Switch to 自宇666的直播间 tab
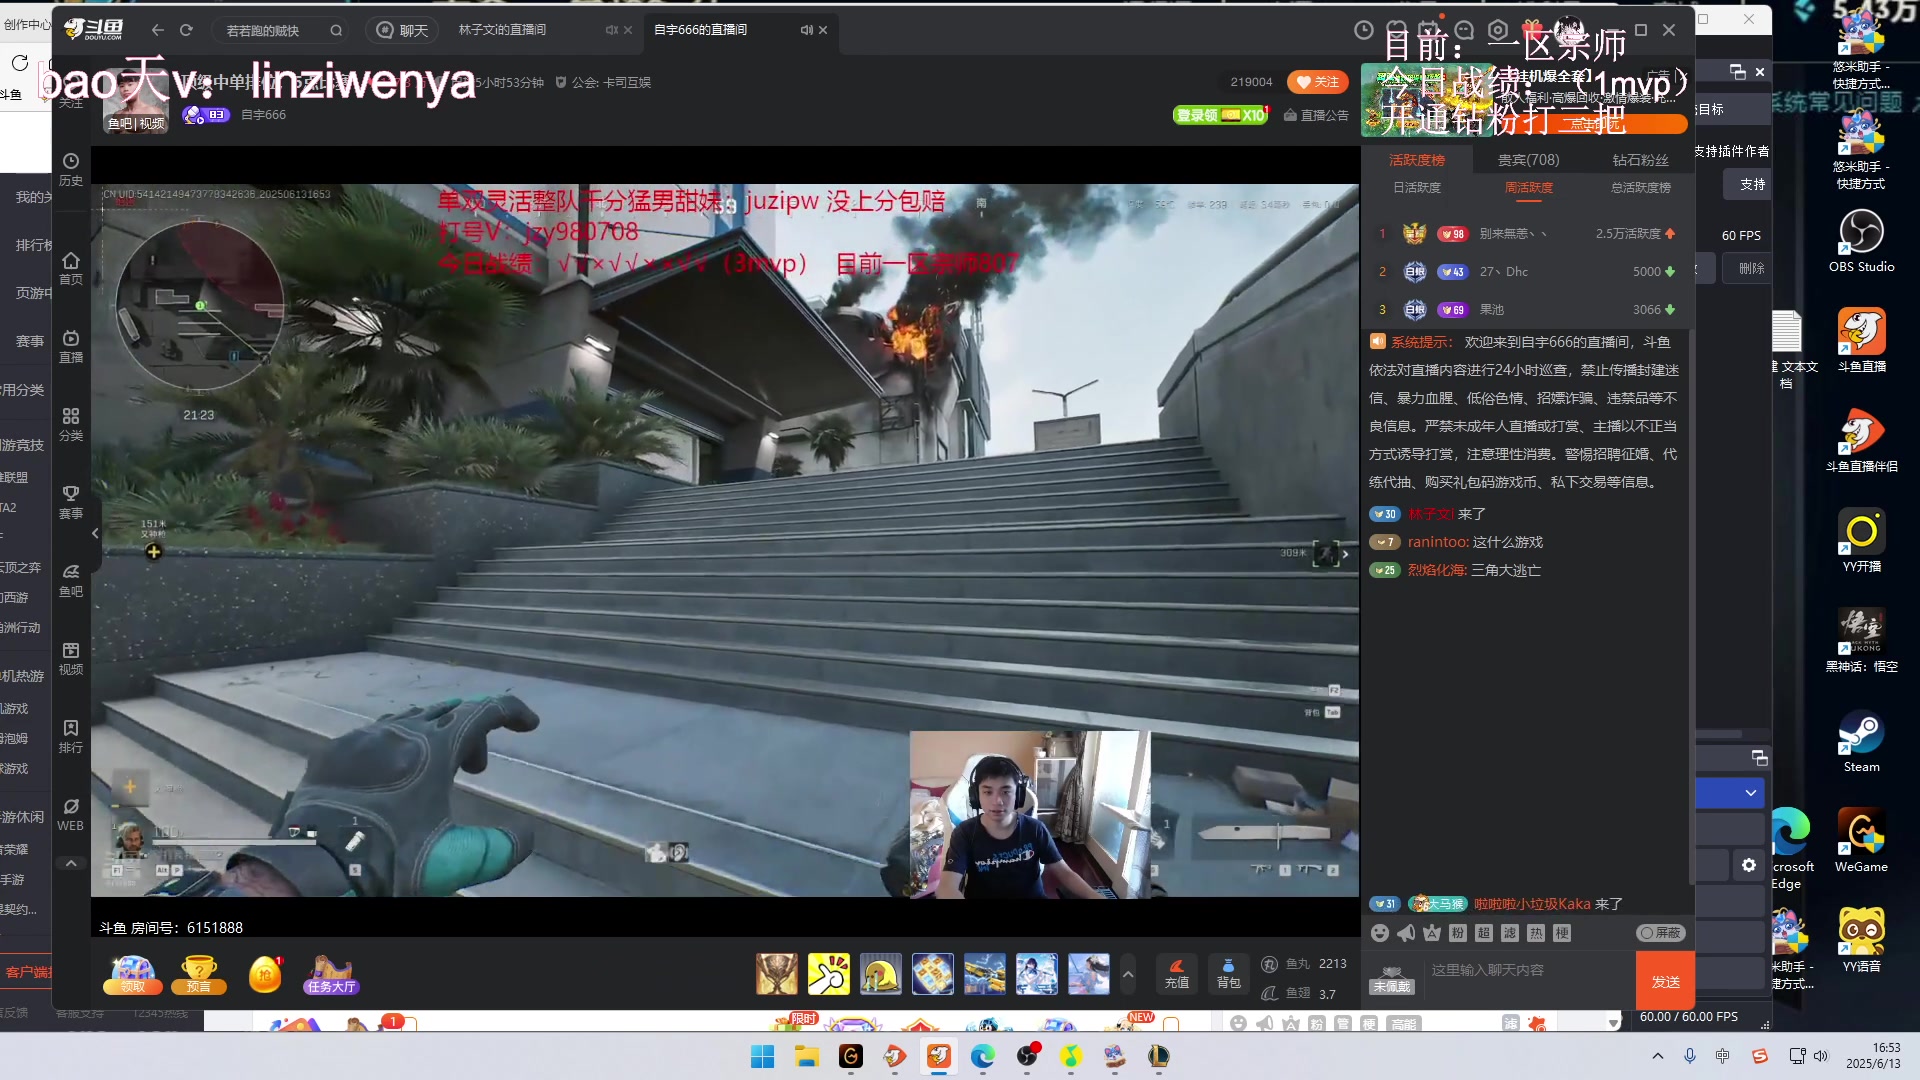This screenshot has width=1920, height=1080. pyautogui.click(x=700, y=30)
